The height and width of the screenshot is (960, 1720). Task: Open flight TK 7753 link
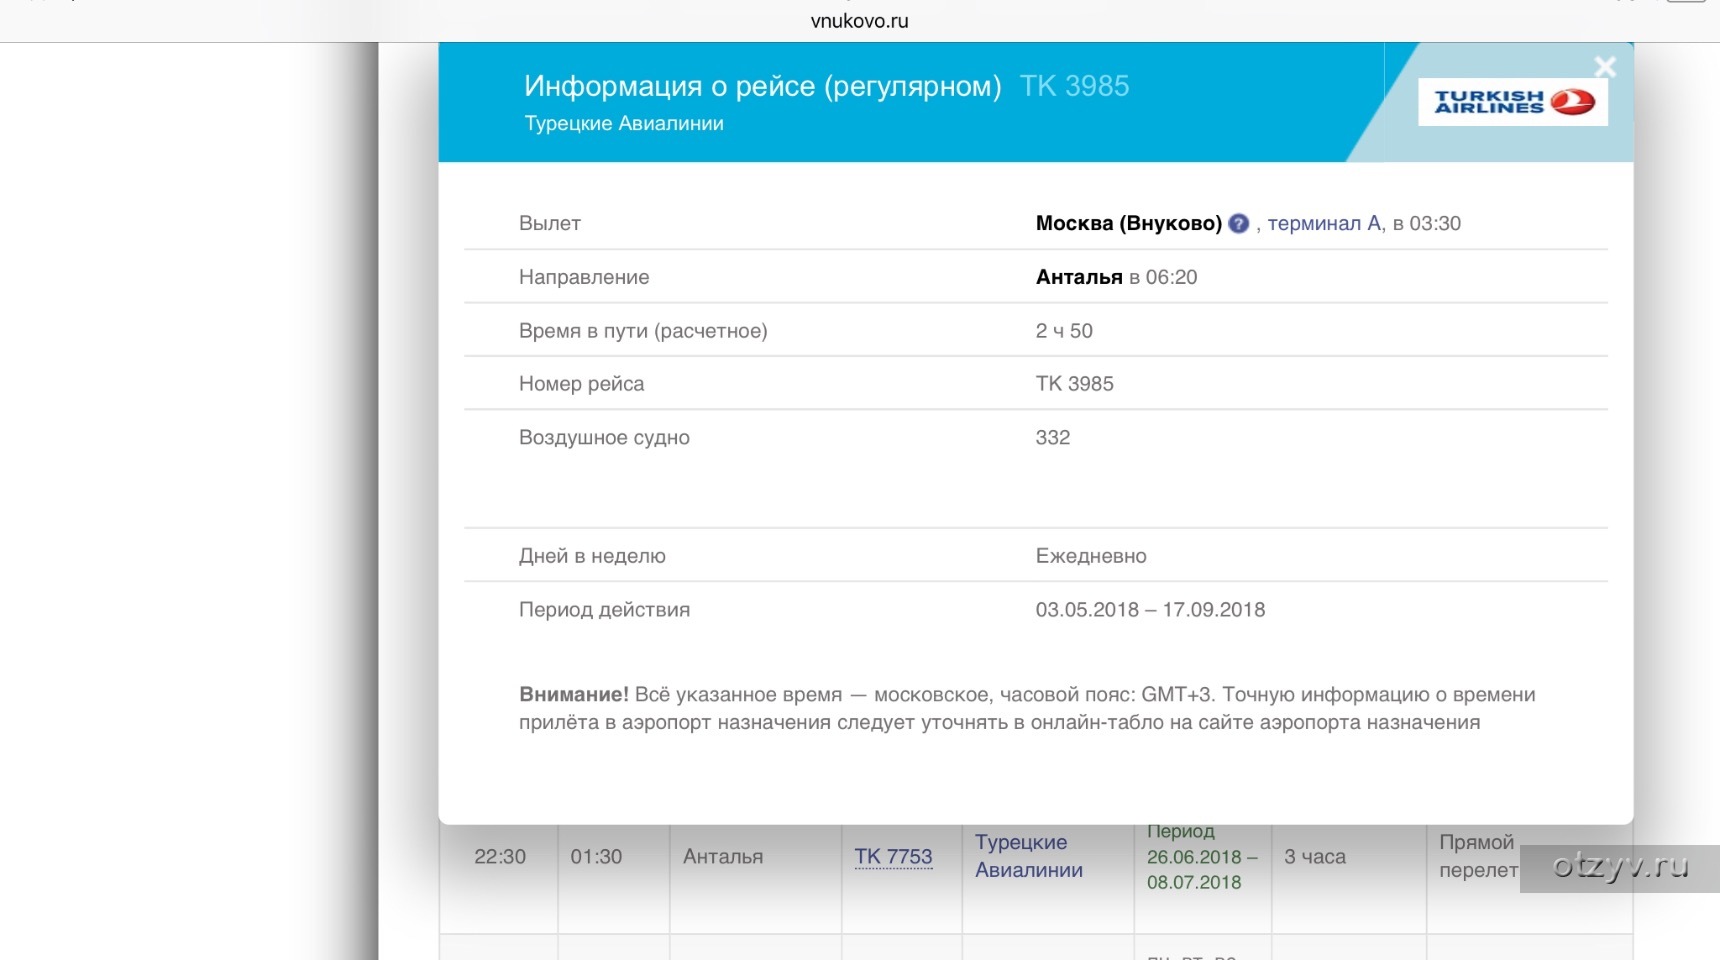click(893, 857)
